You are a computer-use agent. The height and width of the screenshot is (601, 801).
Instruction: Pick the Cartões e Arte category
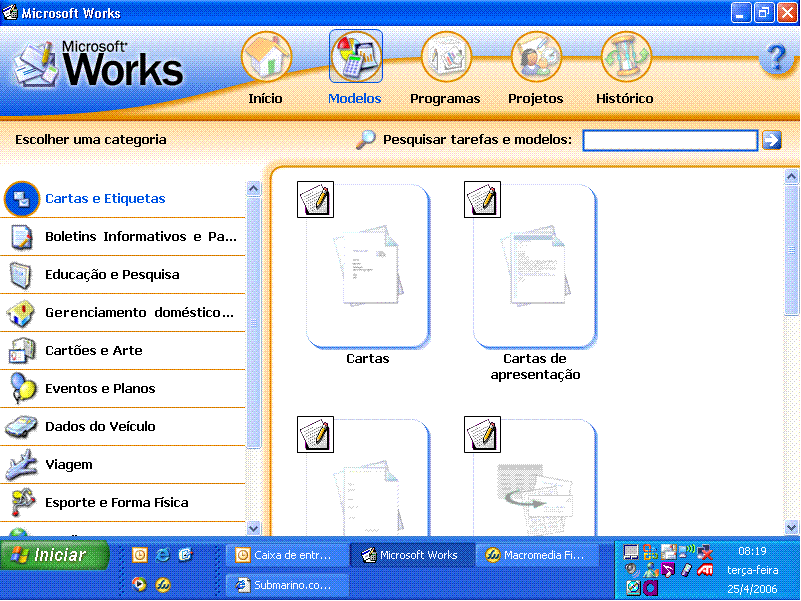[123, 351]
